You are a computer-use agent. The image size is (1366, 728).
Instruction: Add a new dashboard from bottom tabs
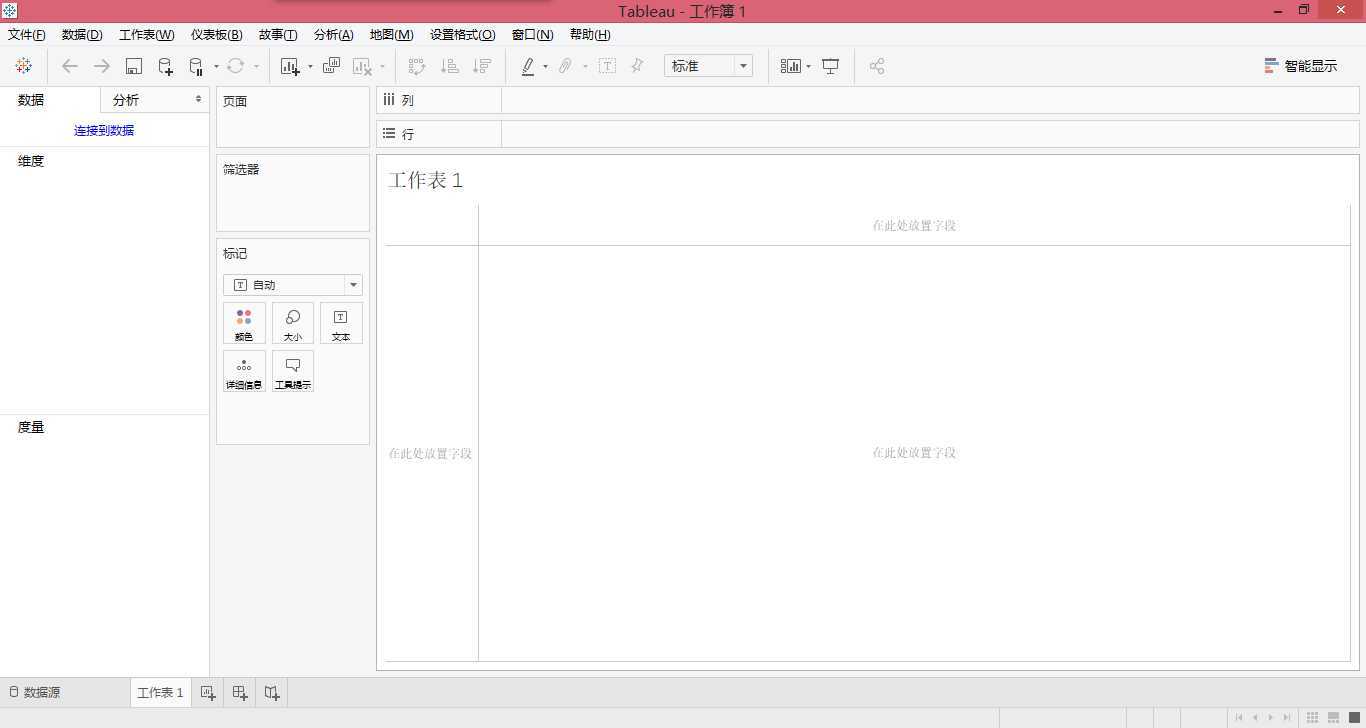point(240,692)
